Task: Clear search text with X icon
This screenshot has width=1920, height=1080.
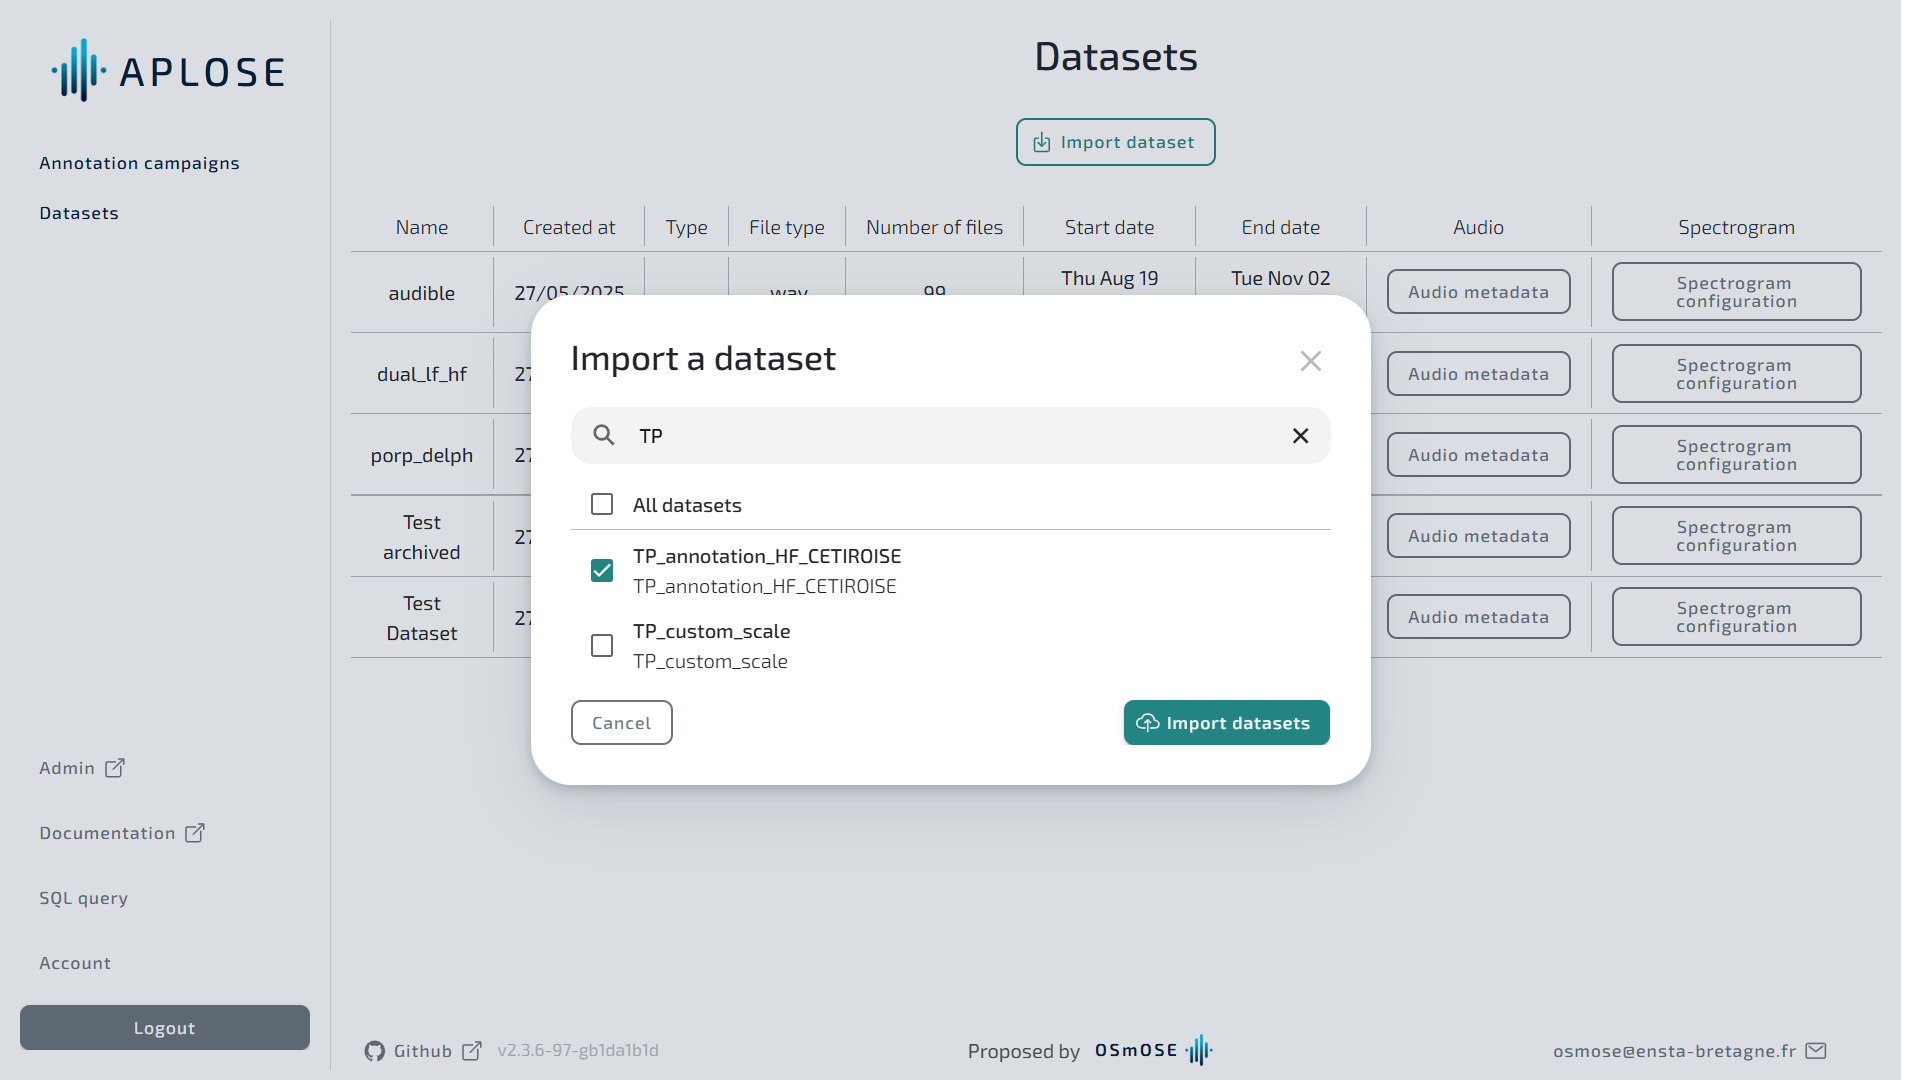Action: (1300, 436)
